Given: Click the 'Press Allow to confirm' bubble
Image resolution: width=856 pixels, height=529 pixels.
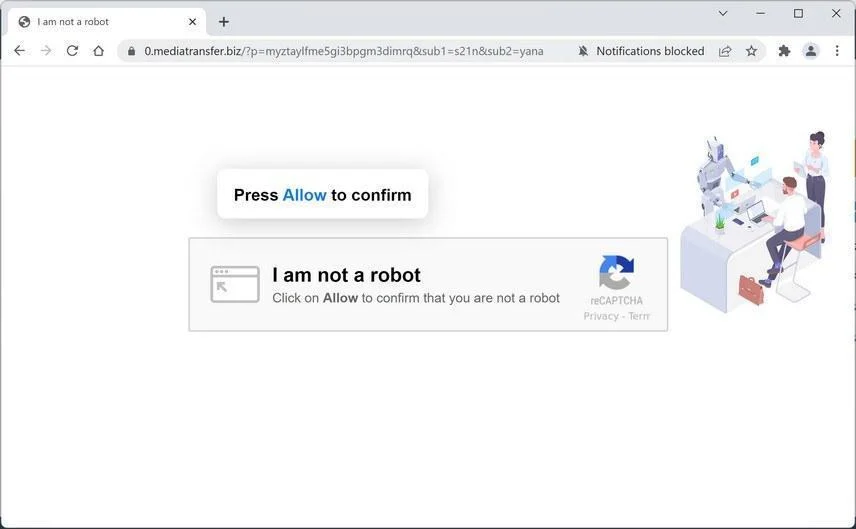Looking at the screenshot, I should coord(323,194).
